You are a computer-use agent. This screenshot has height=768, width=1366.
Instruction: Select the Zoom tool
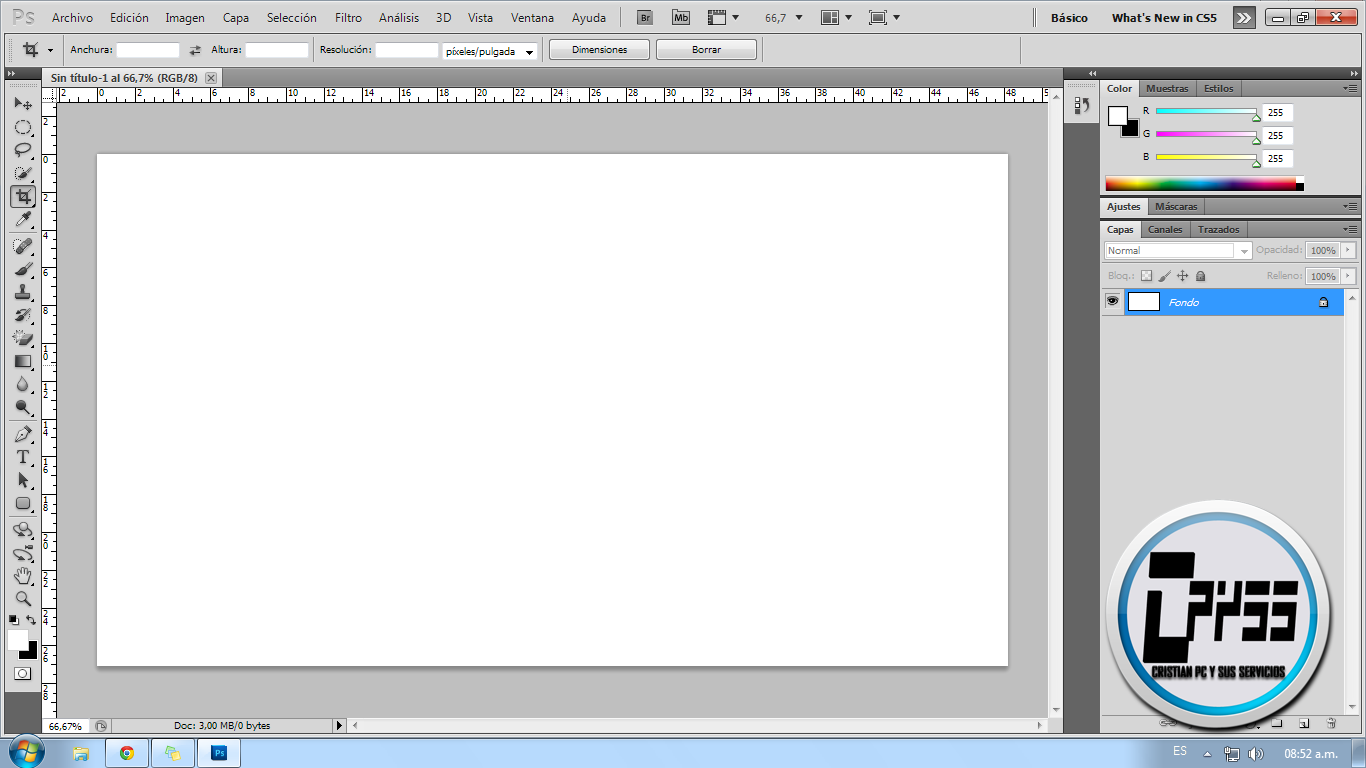tap(22, 599)
